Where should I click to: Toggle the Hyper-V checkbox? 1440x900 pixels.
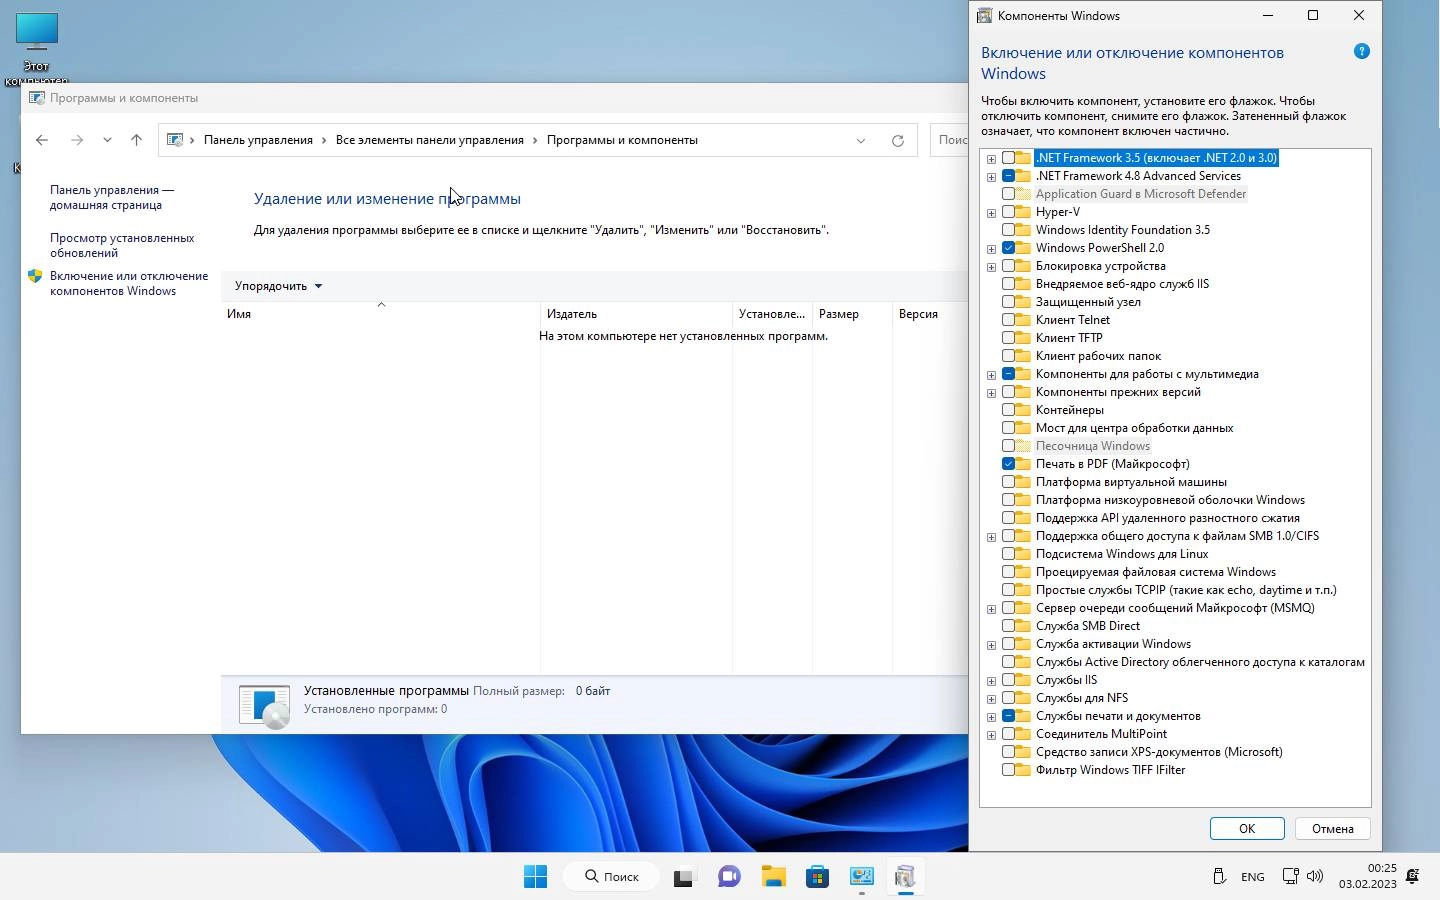[x=1008, y=212]
